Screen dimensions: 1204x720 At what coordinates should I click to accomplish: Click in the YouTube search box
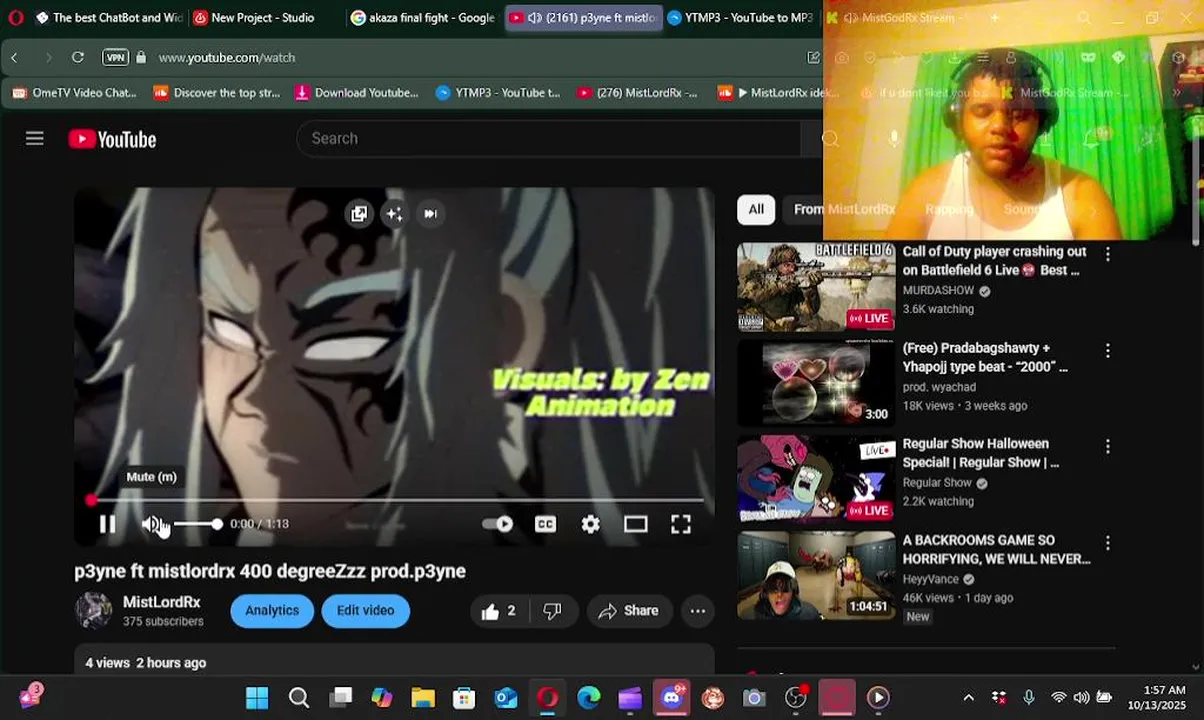click(x=550, y=138)
